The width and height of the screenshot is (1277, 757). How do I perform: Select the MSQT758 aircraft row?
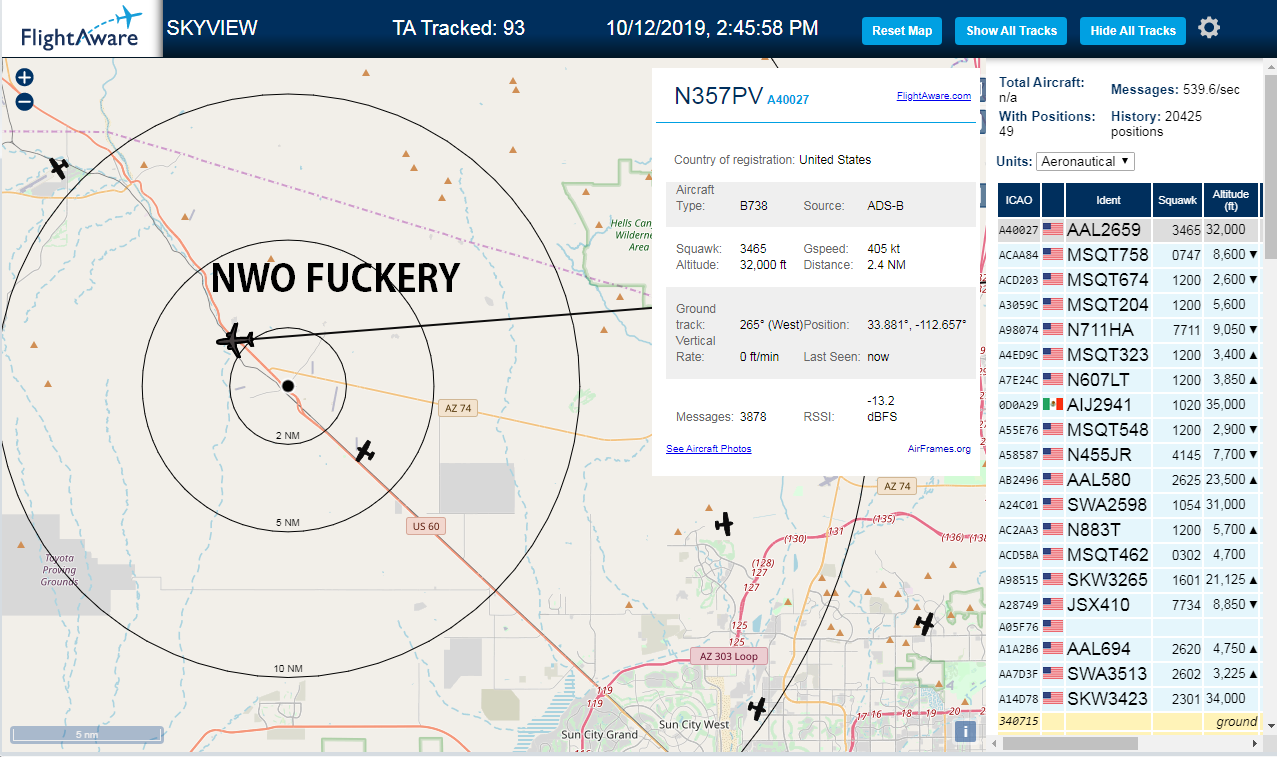point(1128,255)
